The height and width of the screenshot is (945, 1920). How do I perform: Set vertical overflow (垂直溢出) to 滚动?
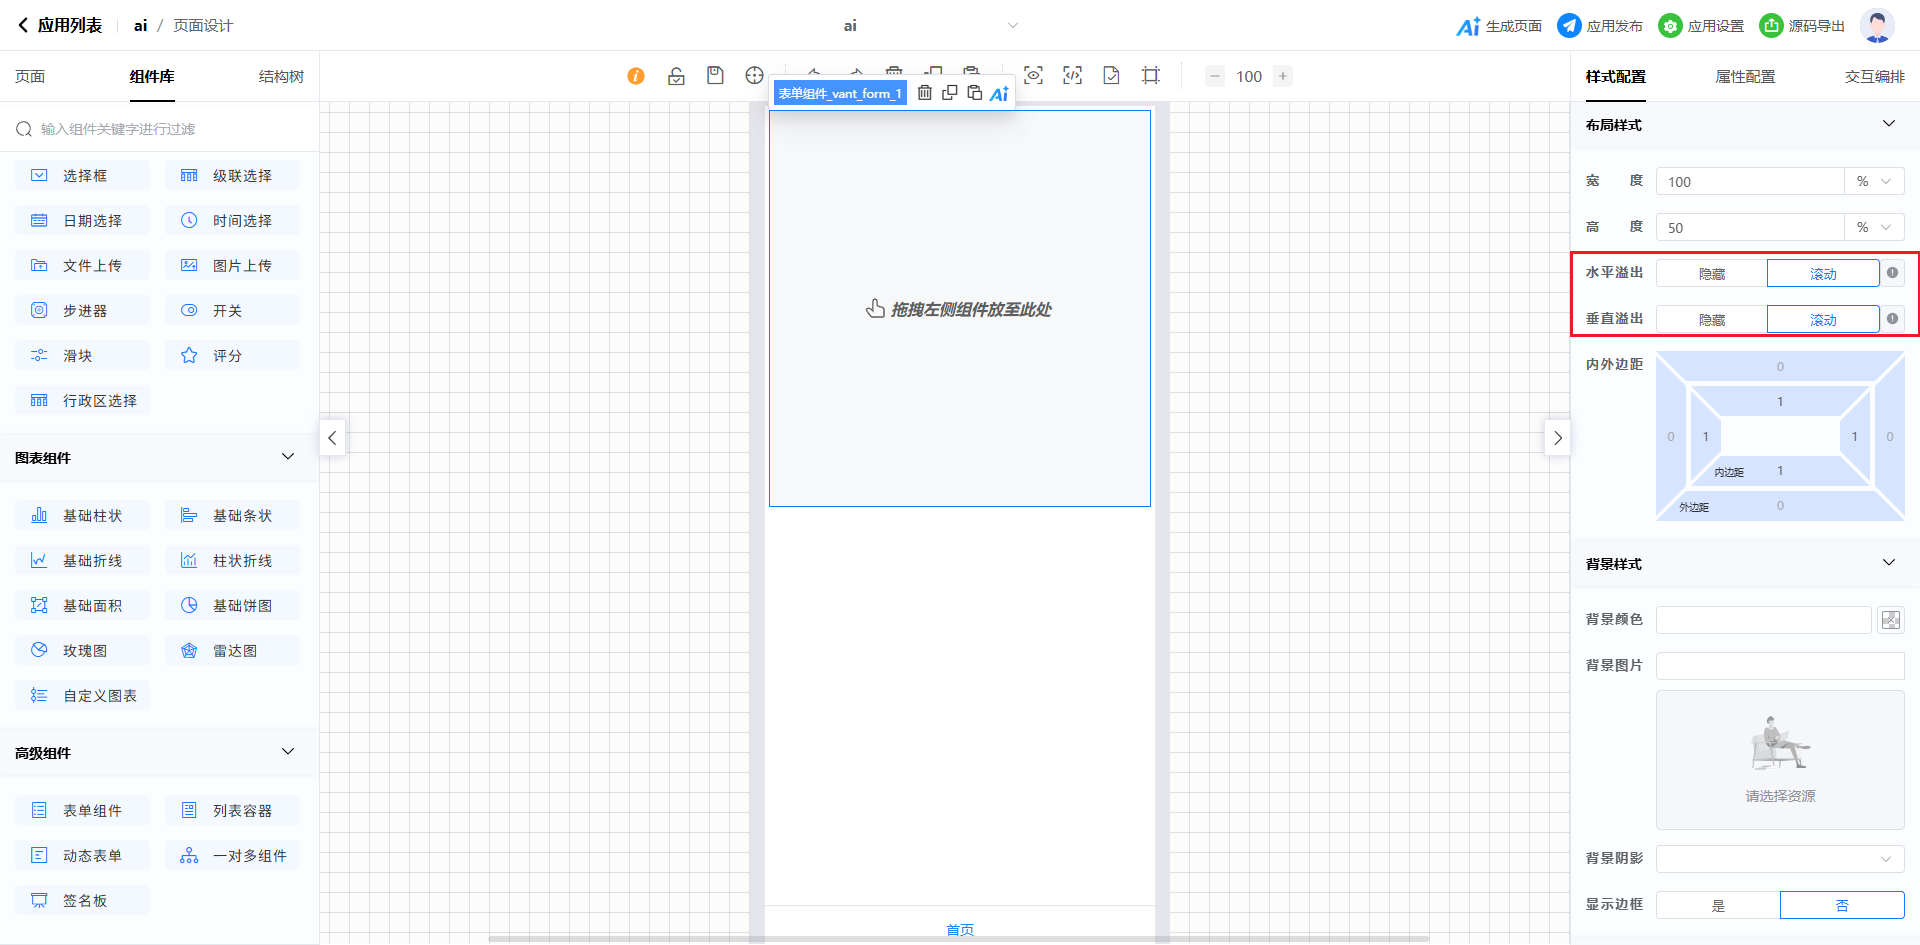(1822, 320)
